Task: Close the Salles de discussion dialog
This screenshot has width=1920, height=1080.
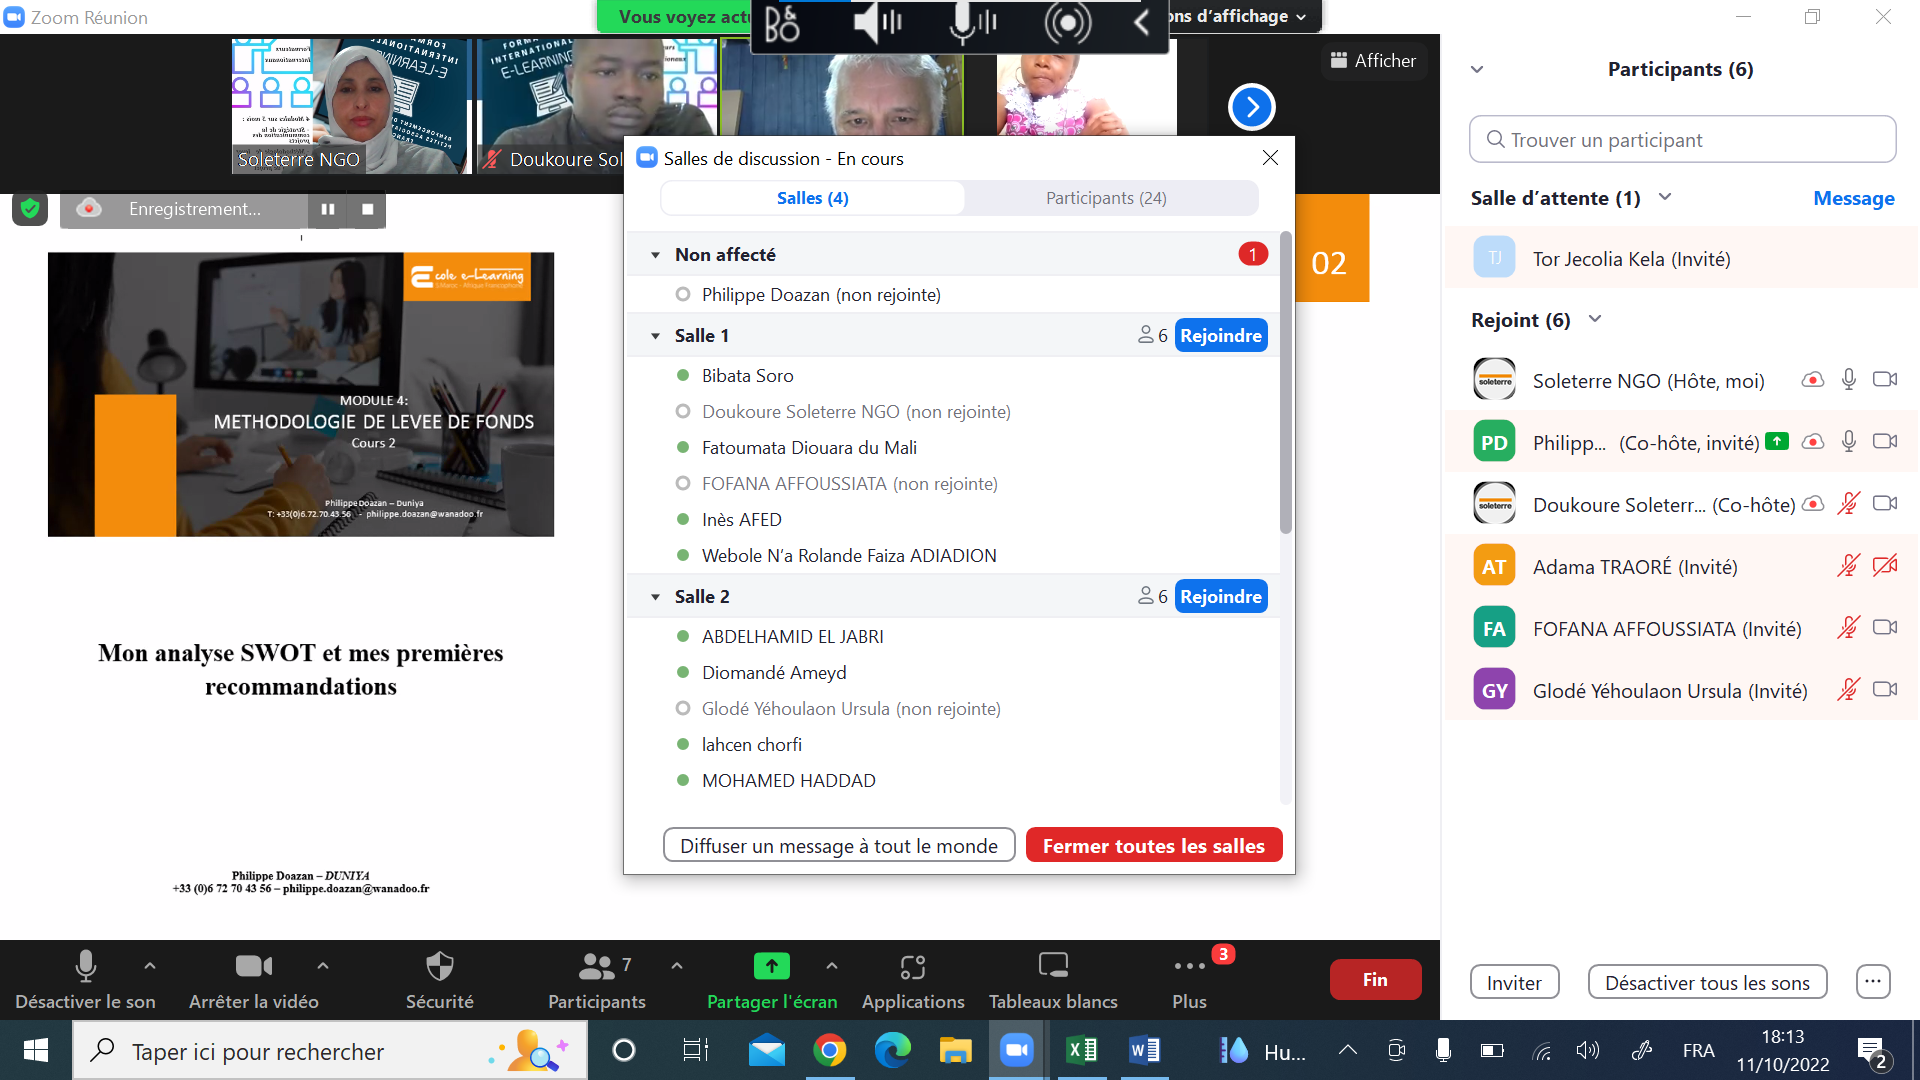Action: pyautogui.click(x=1270, y=158)
